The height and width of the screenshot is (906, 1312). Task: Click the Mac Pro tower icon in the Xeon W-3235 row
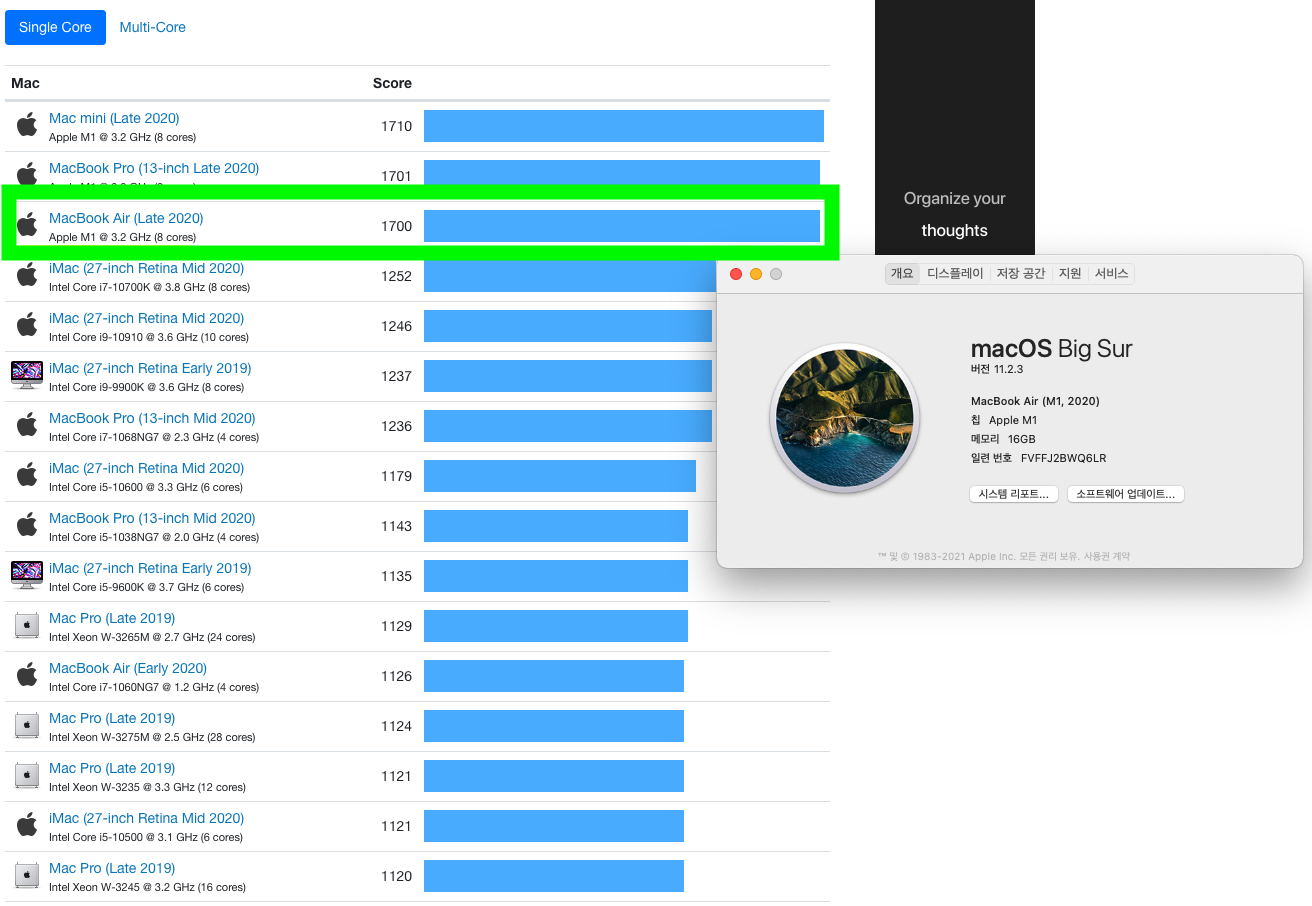tap(27, 775)
